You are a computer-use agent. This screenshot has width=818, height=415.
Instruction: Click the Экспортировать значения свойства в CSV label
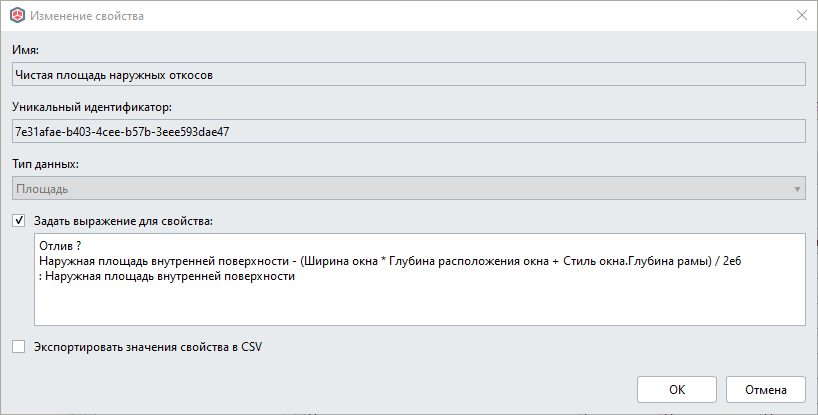tap(148, 347)
